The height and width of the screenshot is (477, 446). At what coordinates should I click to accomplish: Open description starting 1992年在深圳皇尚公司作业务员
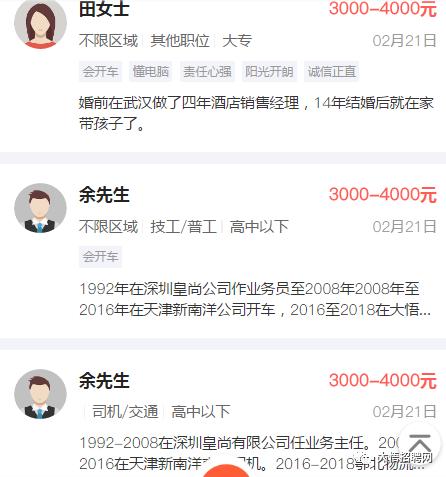coord(255,299)
